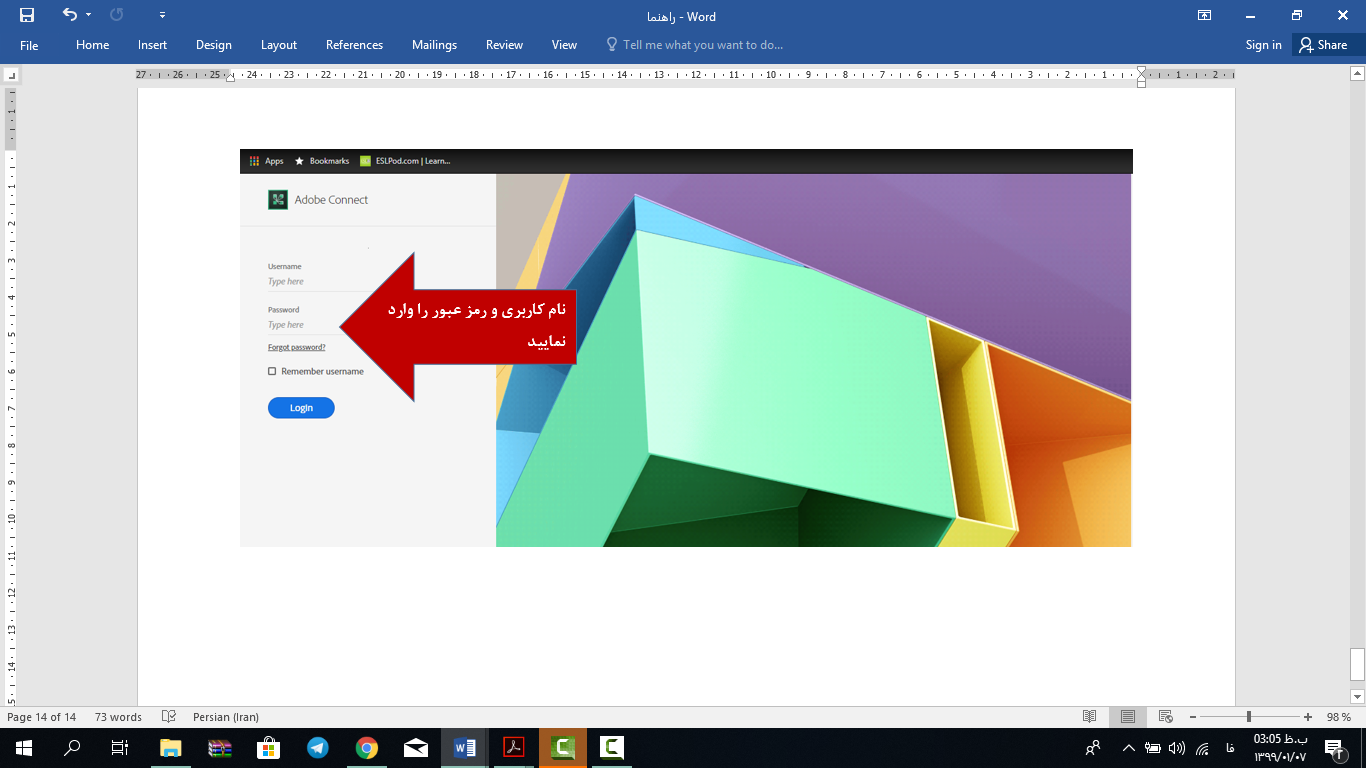Open Microsoft Store from the taskbar
The width and height of the screenshot is (1366, 768).
click(x=269, y=747)
